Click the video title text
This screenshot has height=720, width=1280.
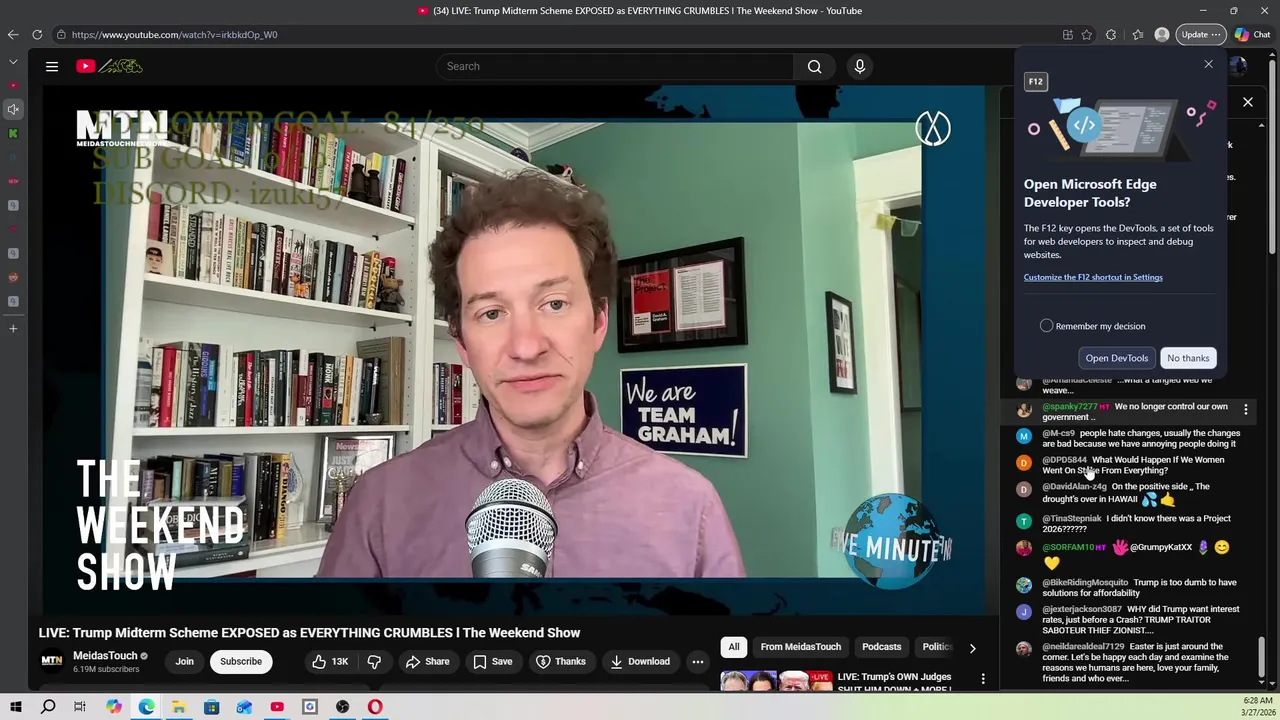point(309,633)
